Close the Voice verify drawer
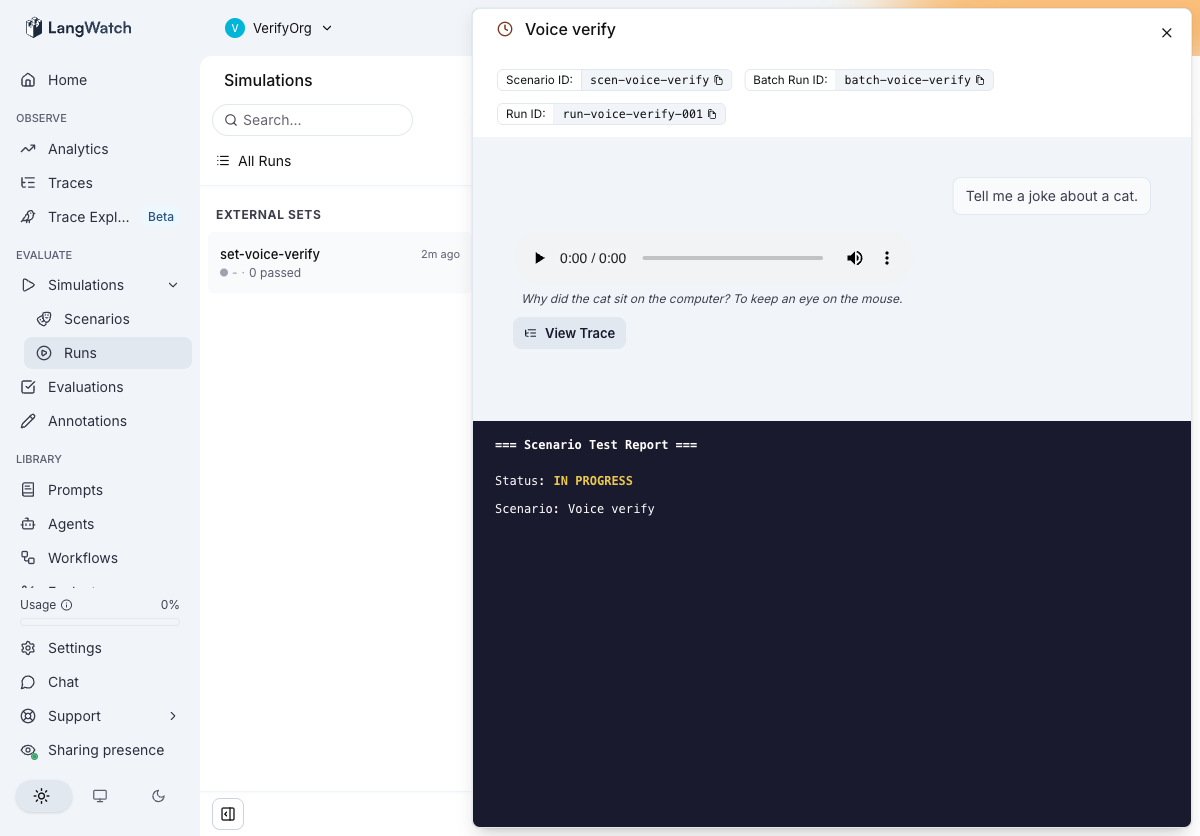The height and width of the screenshot is (836, 1200). (1166, 33)
